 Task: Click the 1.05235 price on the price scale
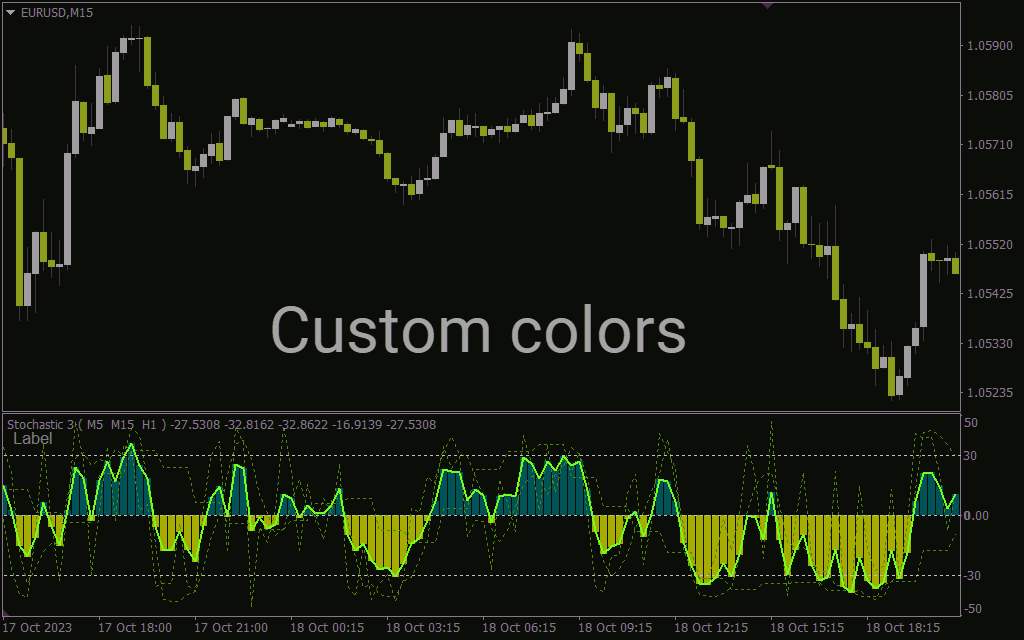pos(990,393)
